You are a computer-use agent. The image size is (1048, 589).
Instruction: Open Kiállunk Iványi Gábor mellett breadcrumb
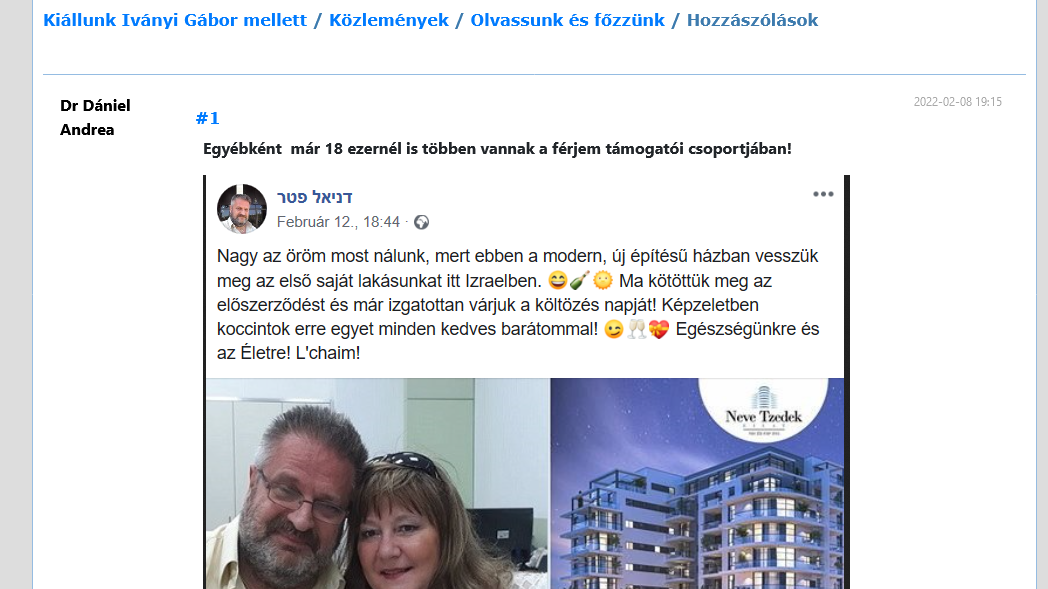coord(175,20)
